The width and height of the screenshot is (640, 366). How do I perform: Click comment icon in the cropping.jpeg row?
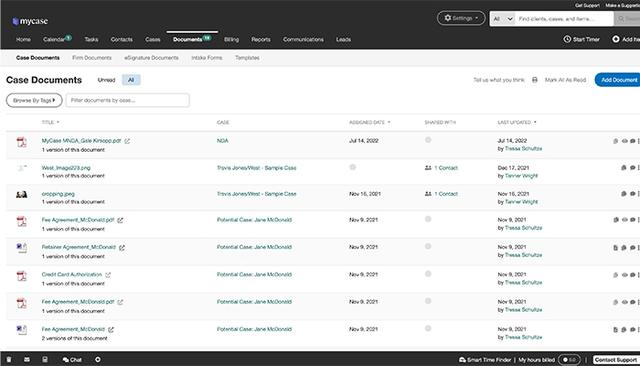click(632, 194)
